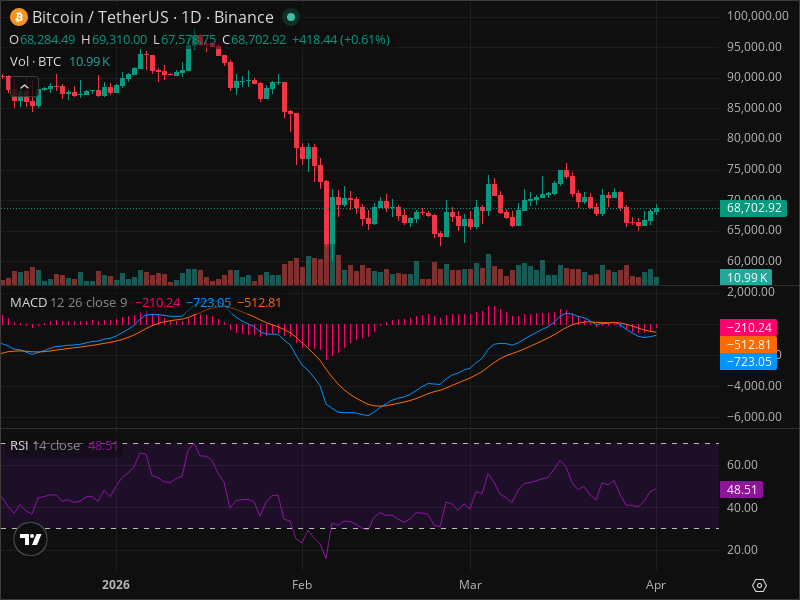Viewport: 800px width, 600px height.
Task: Click the 2026 date label on time axis
Action: [x=116, y=585]
